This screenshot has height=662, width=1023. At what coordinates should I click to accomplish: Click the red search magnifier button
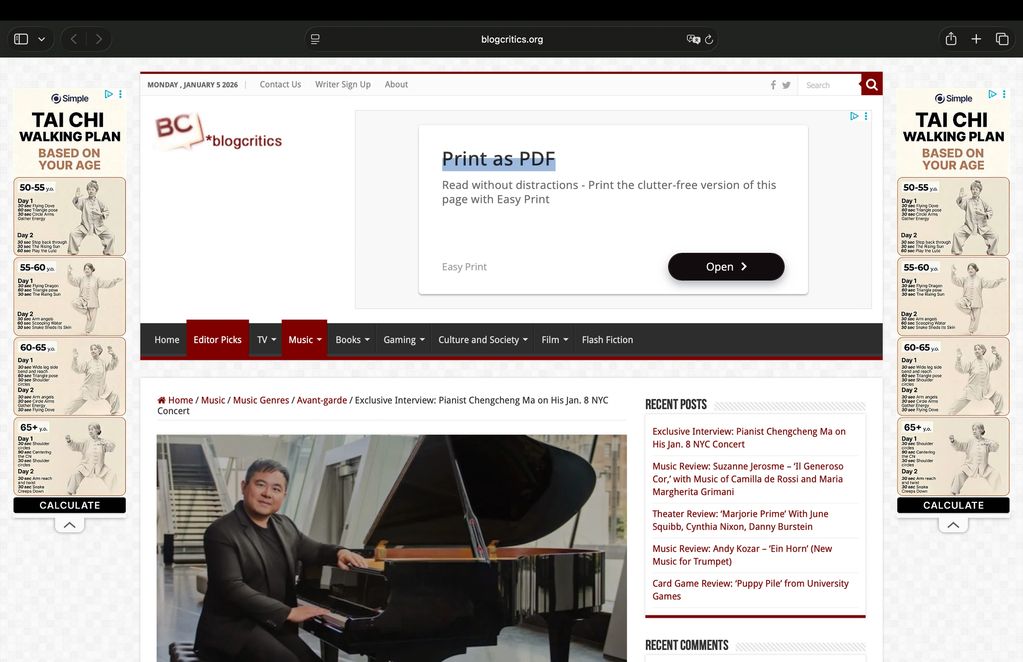tap(872, 85)
